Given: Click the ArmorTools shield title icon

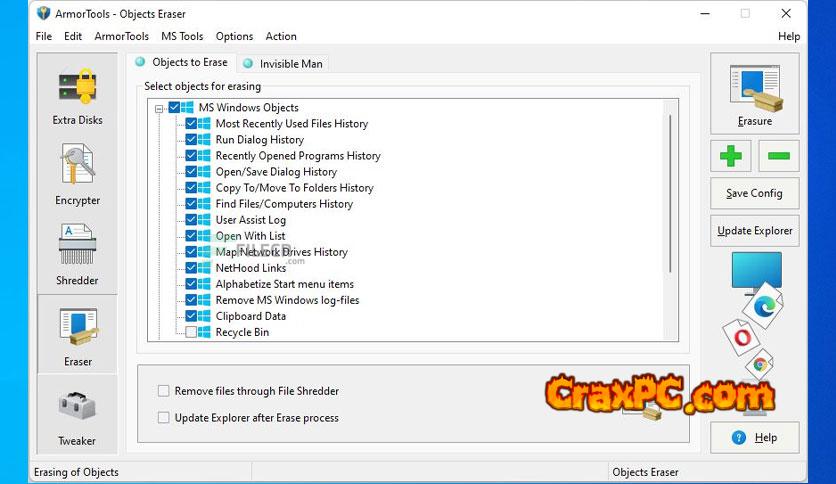Looking at the screenshot, I should (44, 13).
